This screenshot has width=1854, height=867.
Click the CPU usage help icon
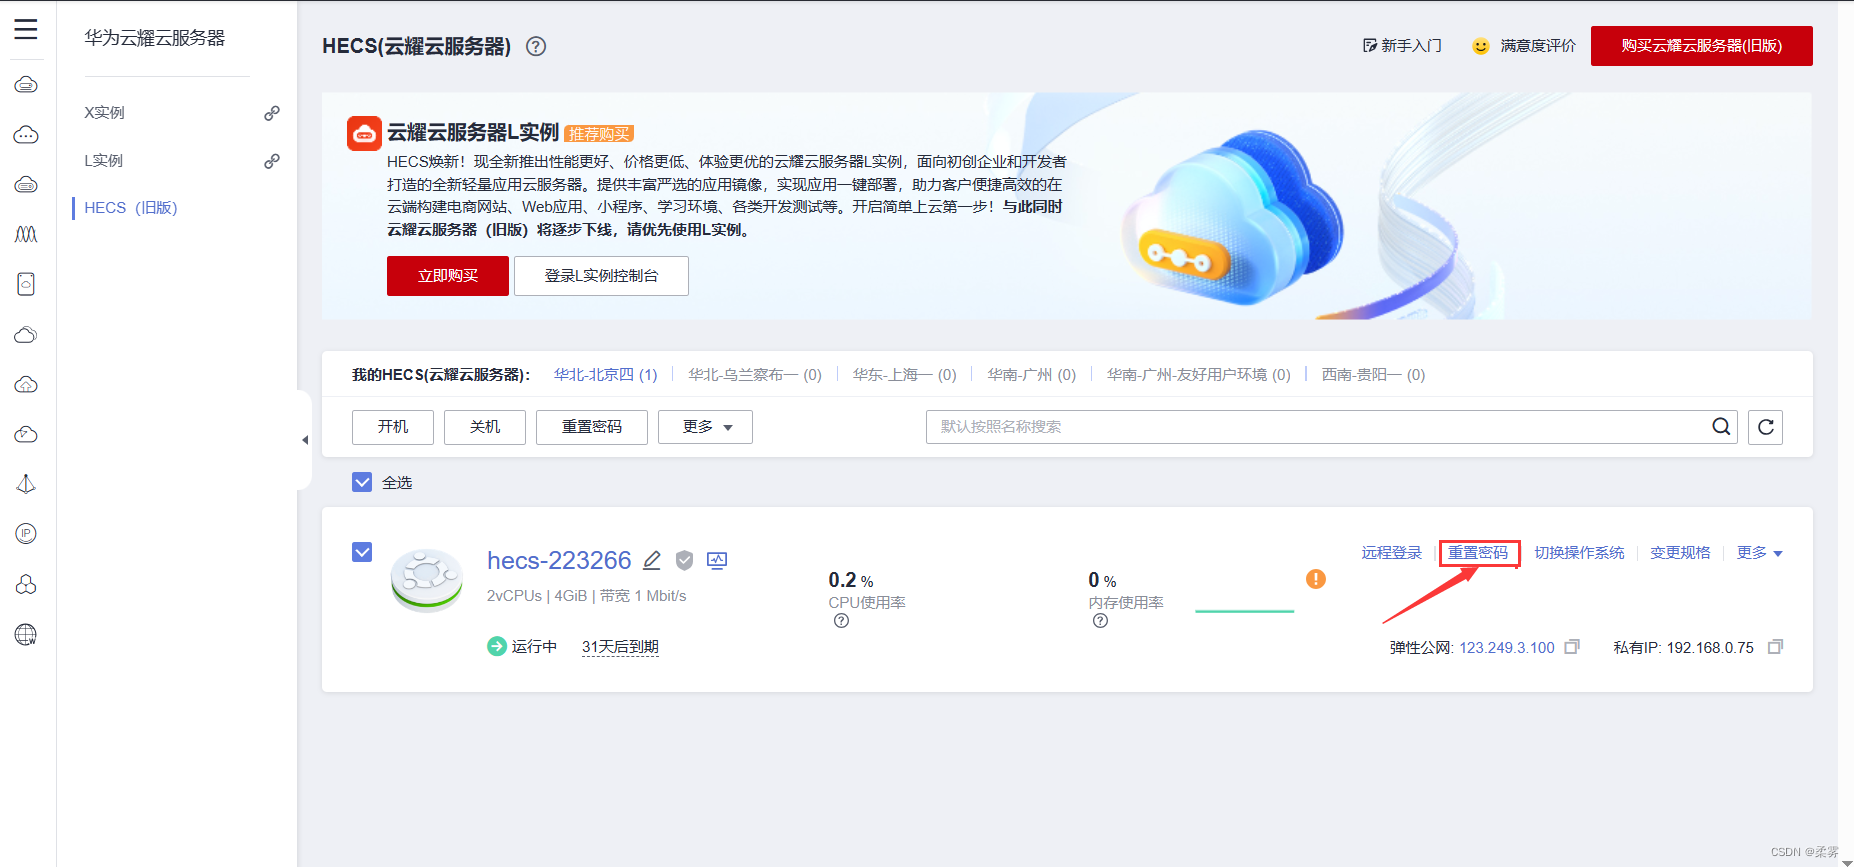click(841, 621)
